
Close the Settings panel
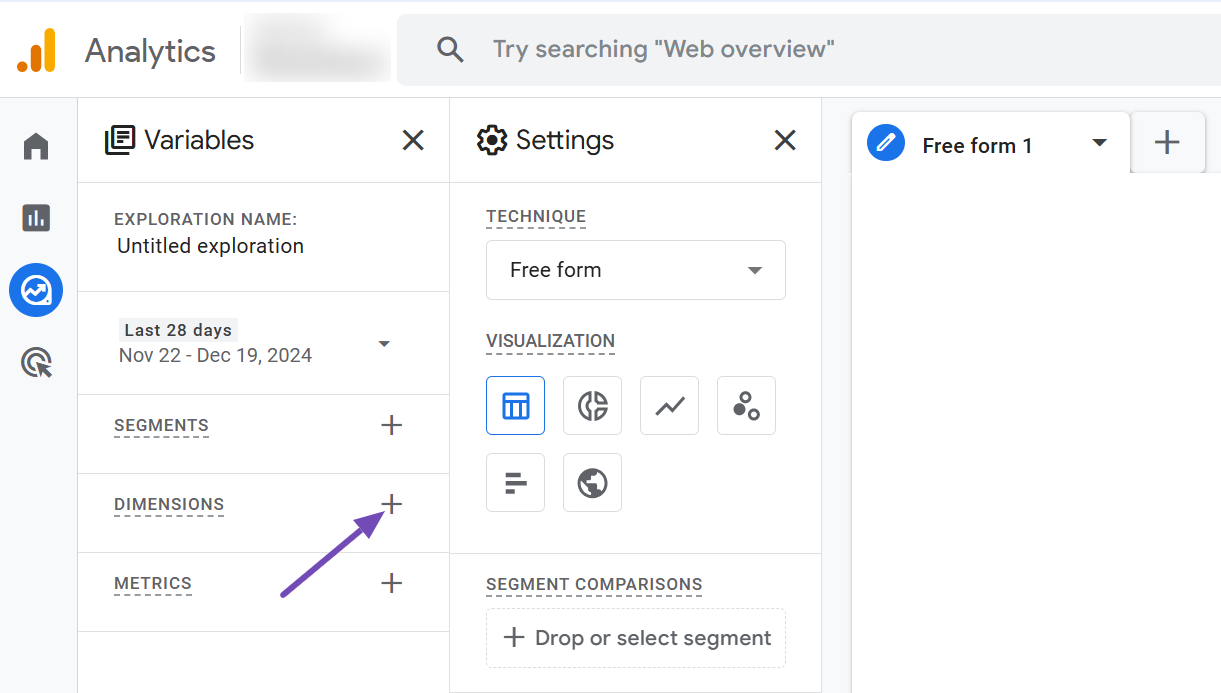pos(785,140)
